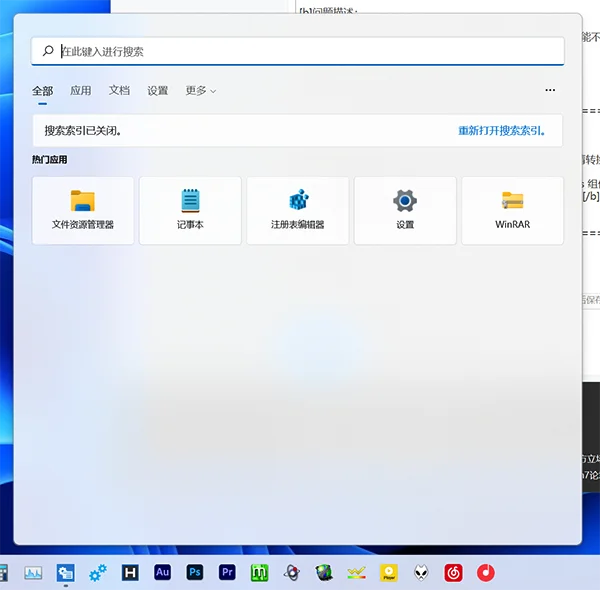This screenshot has width=600, height=590.
Task: Click the cut-off calculator icon on taskbar
Action: pyautogui.click(x=3, y=573)
